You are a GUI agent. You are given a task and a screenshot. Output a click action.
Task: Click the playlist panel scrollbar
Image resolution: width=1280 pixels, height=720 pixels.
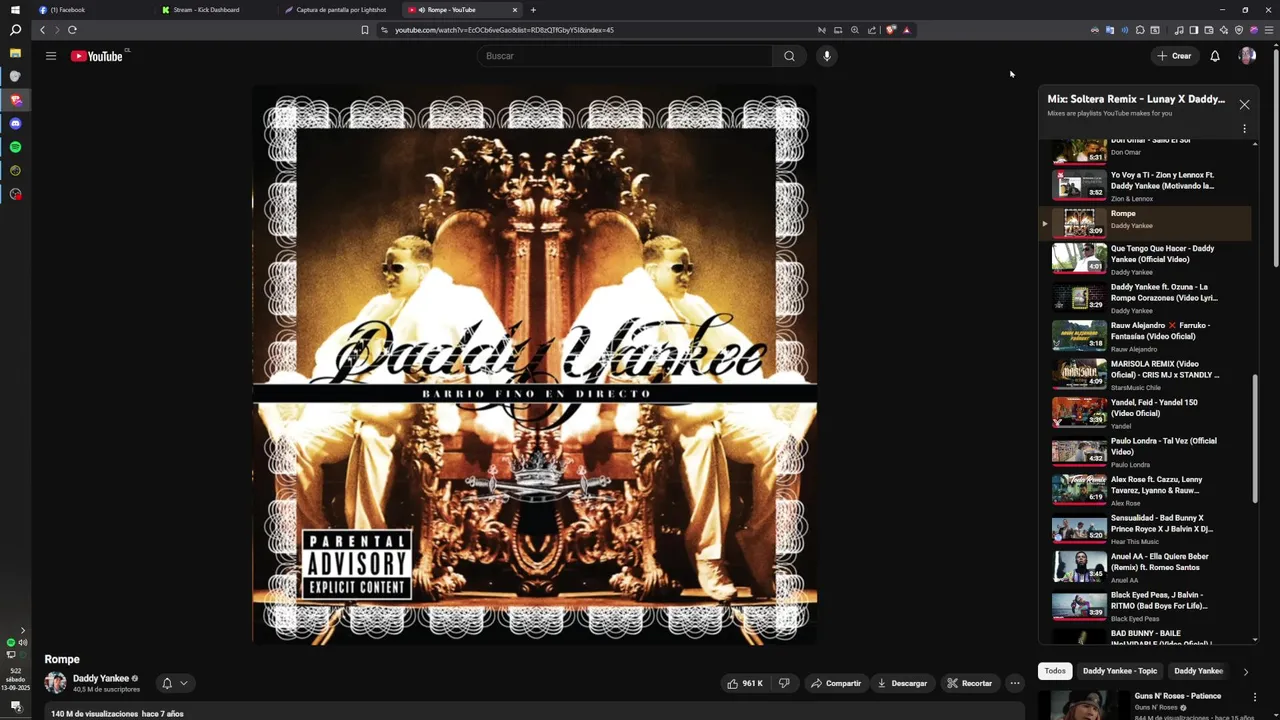pyautogui.click(x=1255, y=438)
